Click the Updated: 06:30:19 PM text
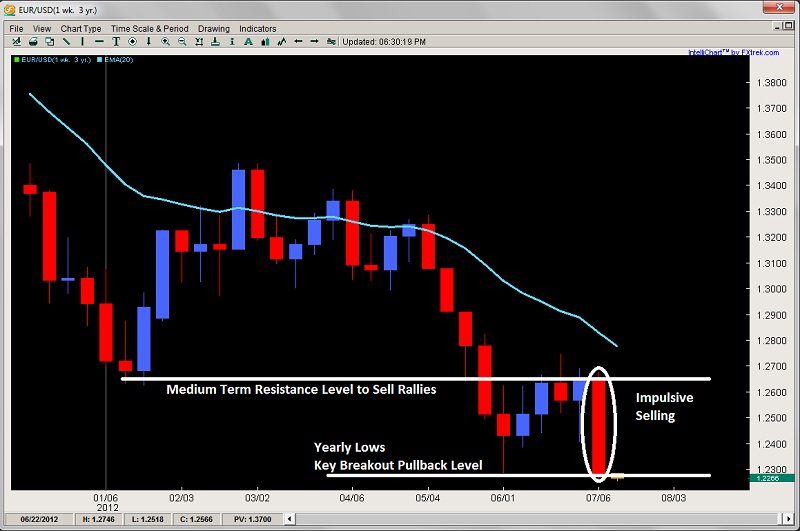 point(384,42)
